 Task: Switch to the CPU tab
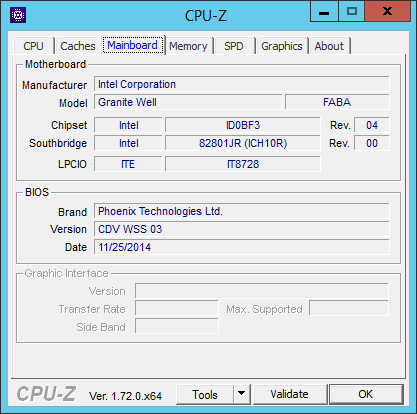[x=34, y=46]
